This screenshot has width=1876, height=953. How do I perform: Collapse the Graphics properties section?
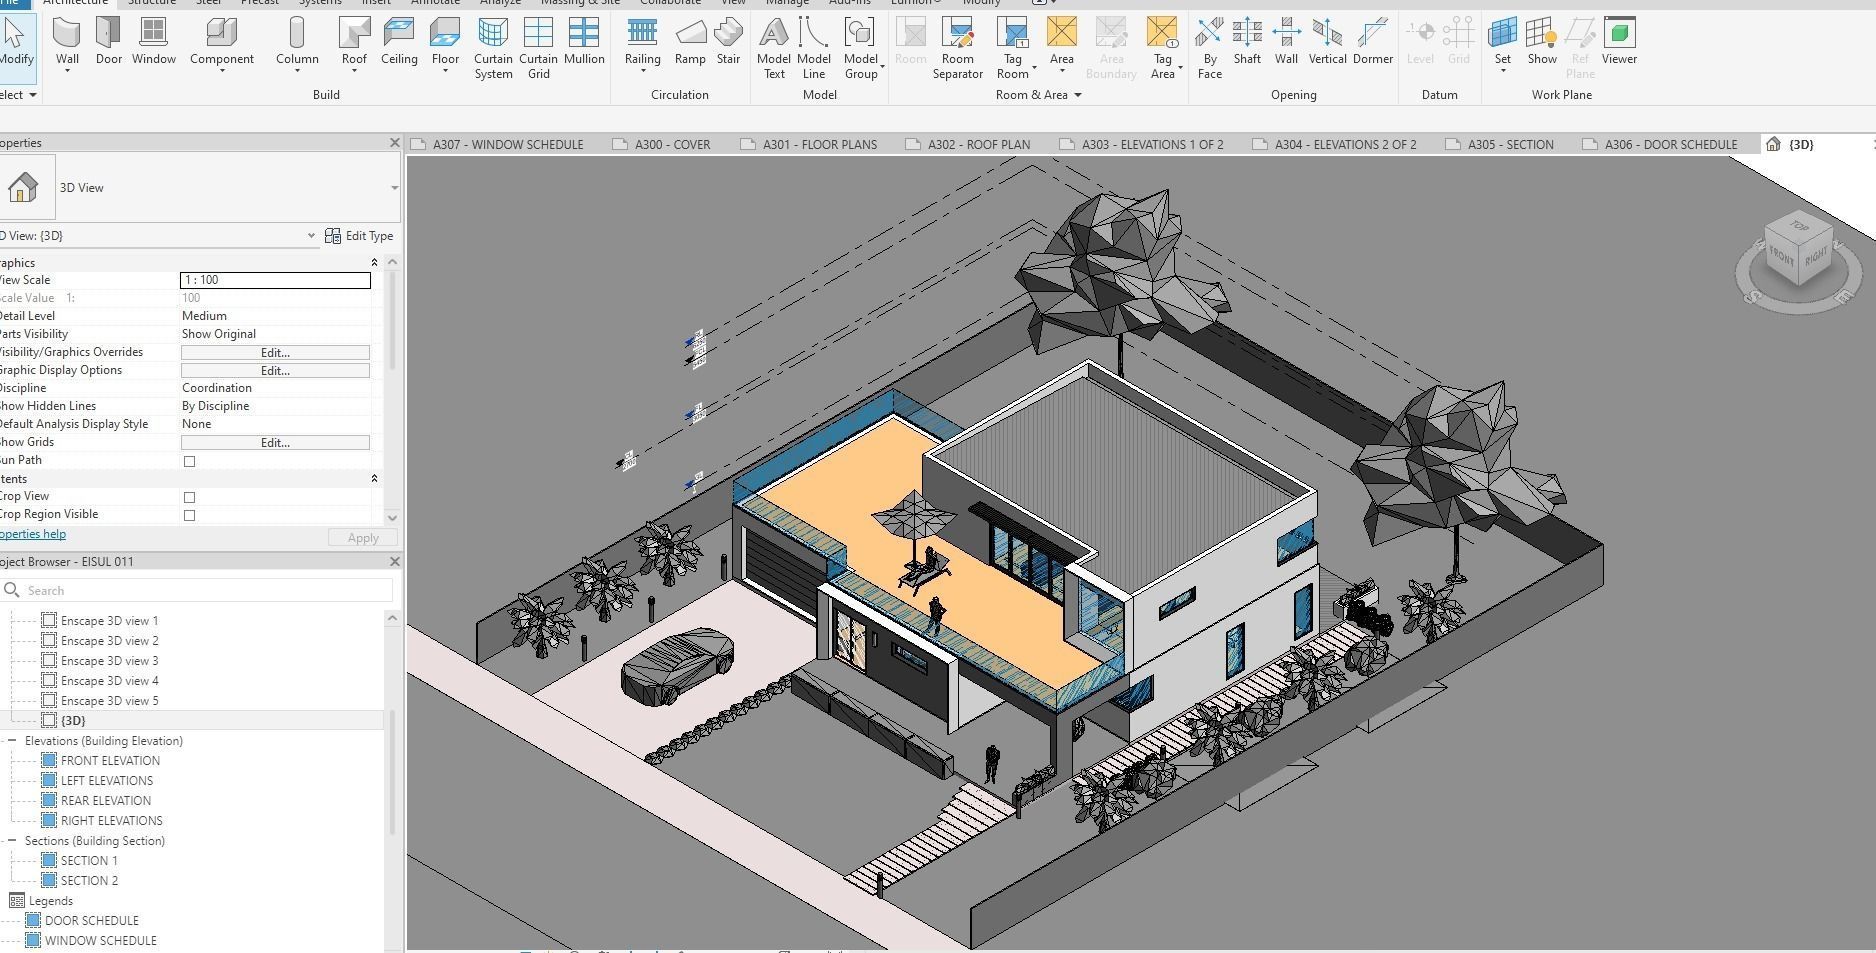coord(375,263)
